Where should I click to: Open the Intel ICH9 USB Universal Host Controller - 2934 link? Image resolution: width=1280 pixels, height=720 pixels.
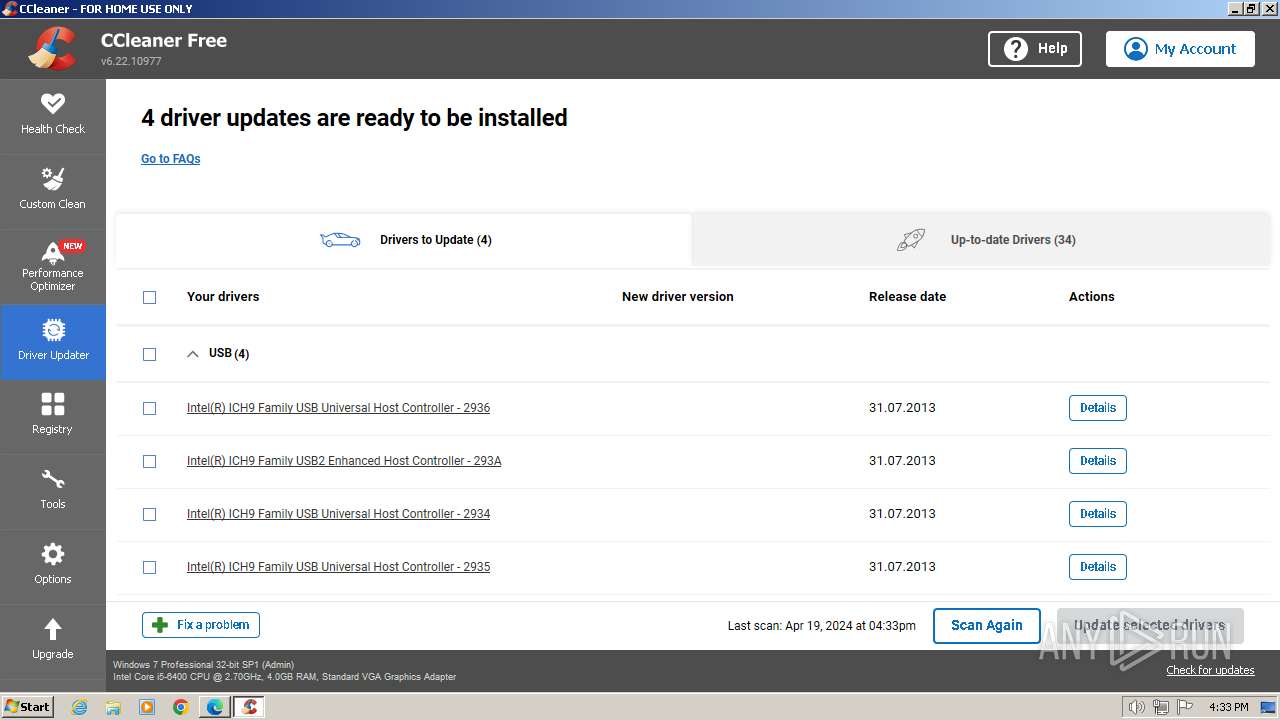pos(338,514)
